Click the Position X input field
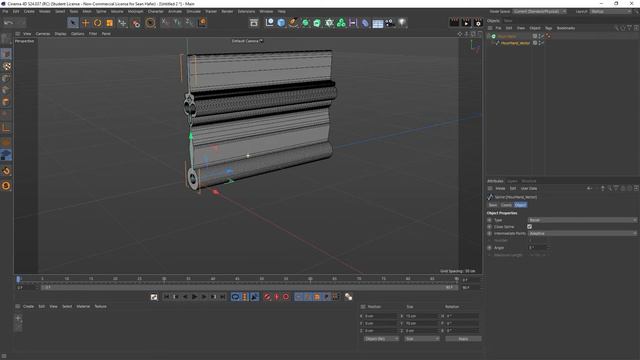Screen dimensions: 640x360 (381, 316)
